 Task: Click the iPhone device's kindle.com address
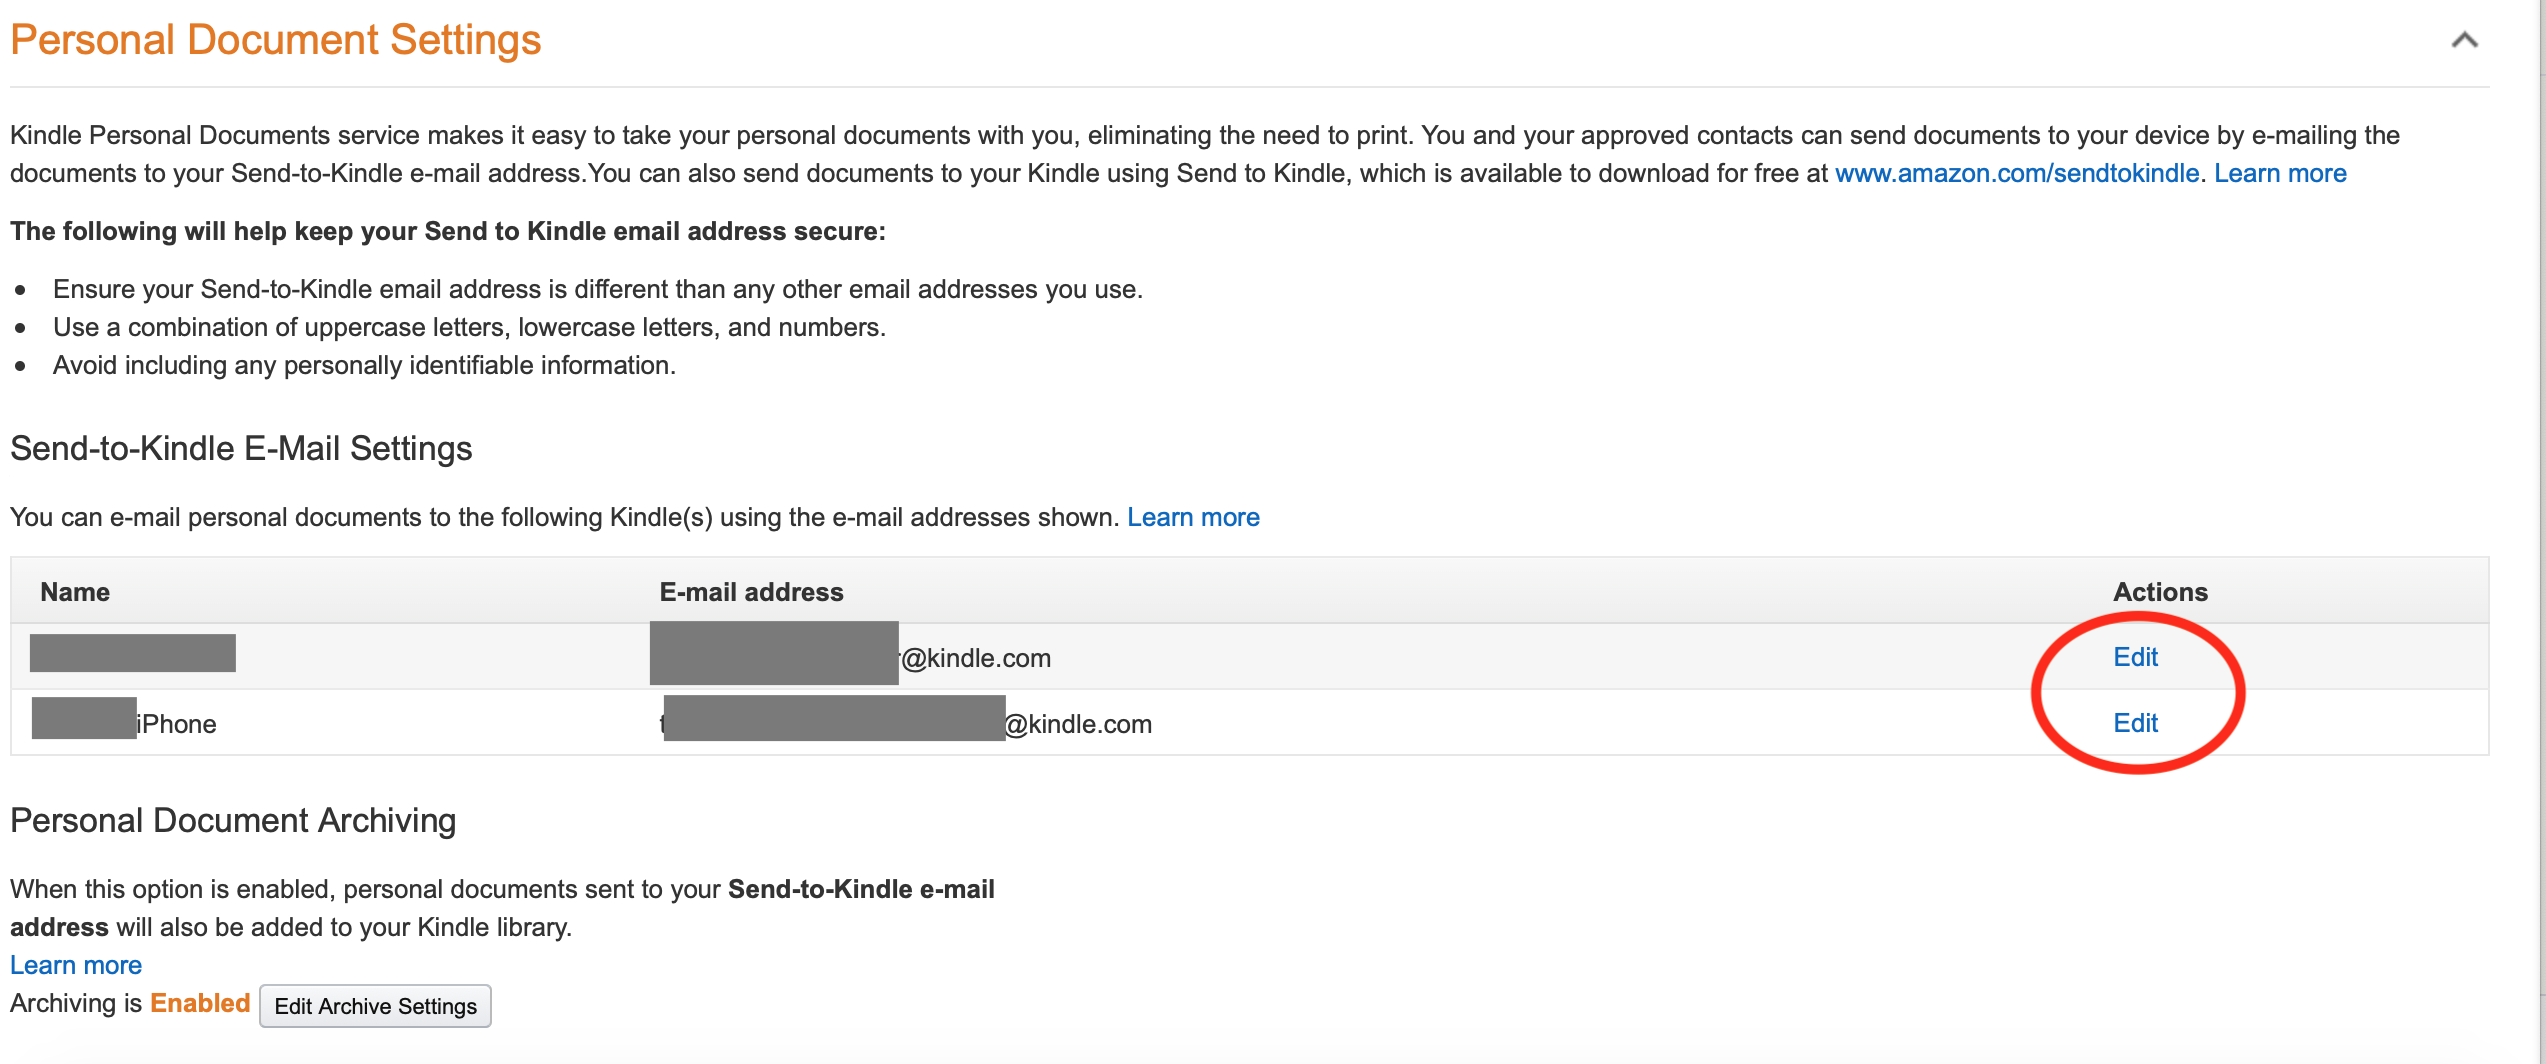pyautogui.click(x=1077, y=723)
